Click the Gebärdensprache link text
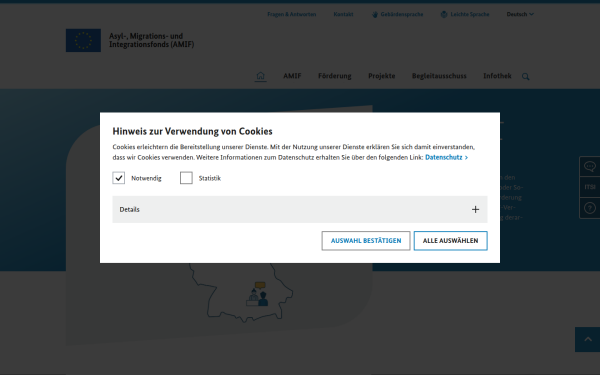600x375 pixels. (402, 14)
